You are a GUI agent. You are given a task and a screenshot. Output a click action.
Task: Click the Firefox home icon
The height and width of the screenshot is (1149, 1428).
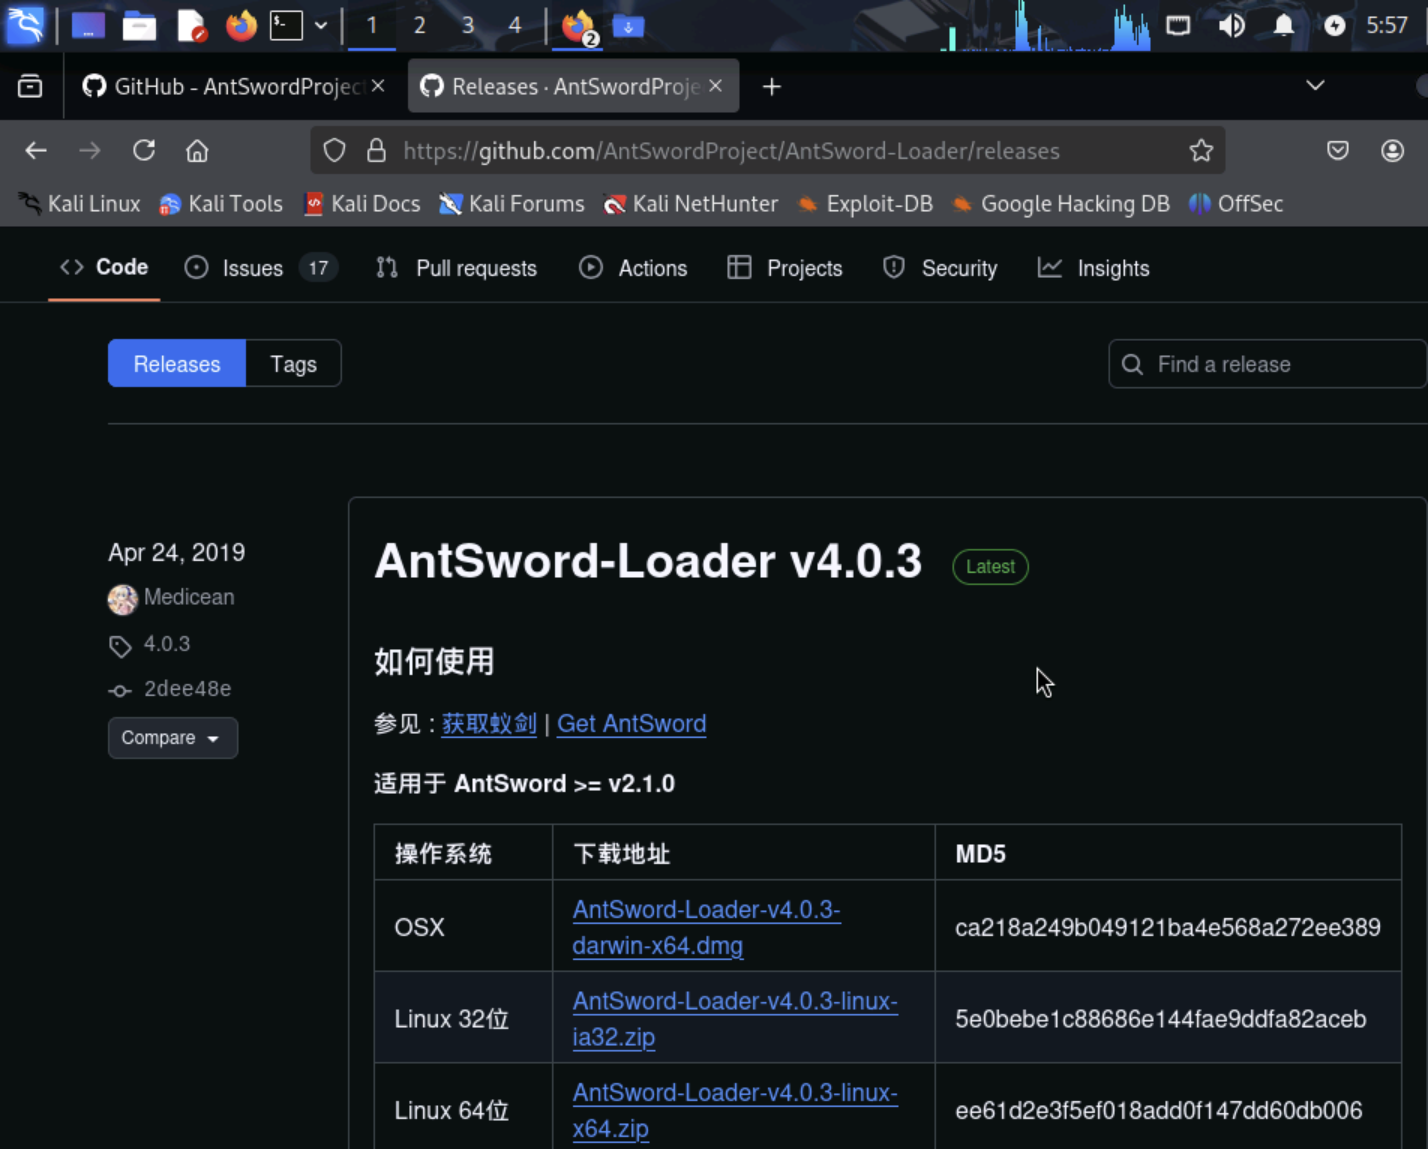(197, 151)
